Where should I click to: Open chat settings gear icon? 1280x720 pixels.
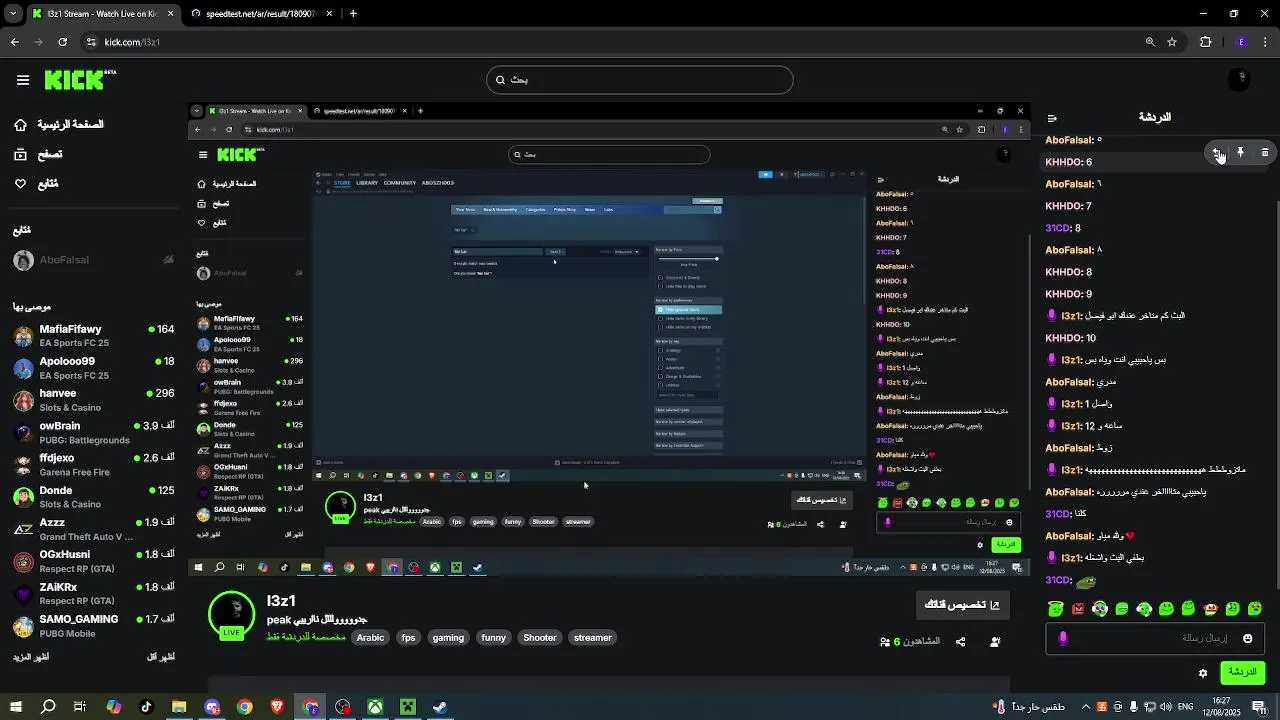pyautogui.click(x=1203, y=673)
